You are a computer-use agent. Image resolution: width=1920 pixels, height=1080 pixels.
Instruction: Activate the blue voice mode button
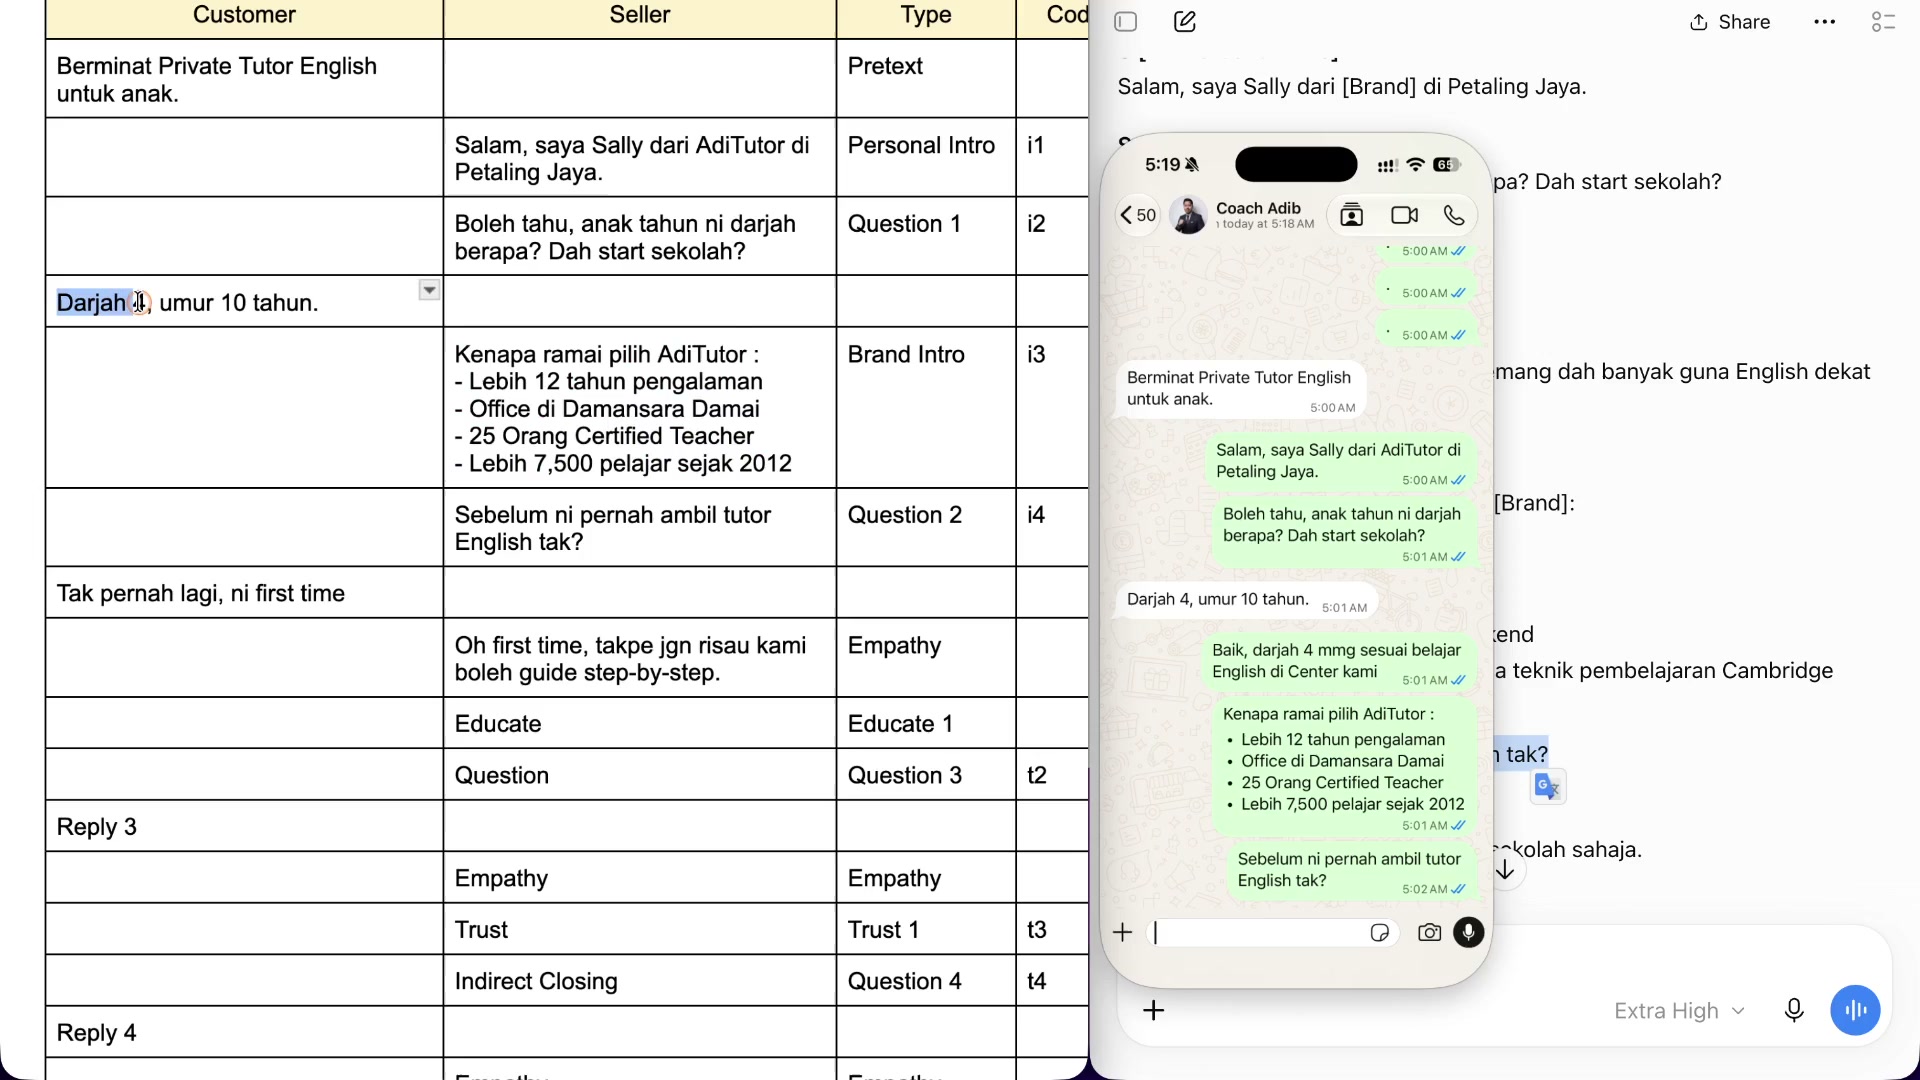1855,1011
